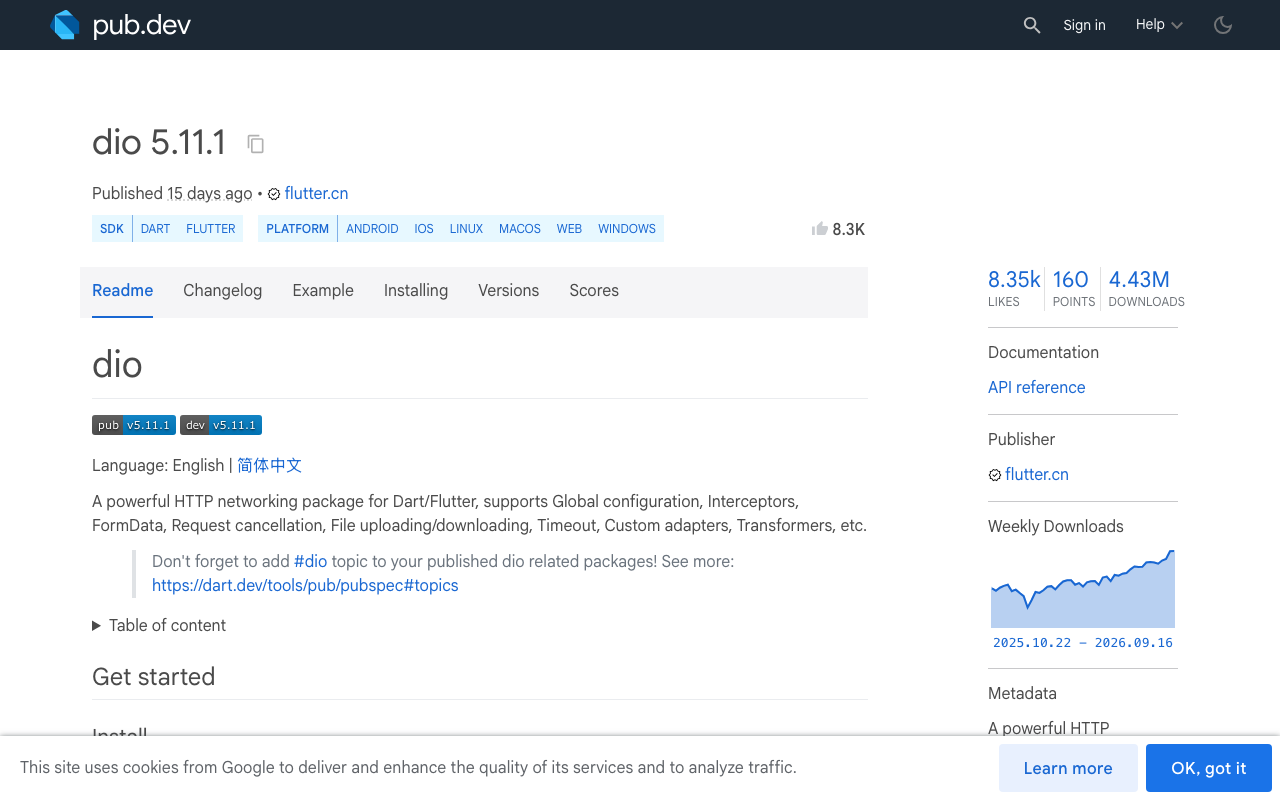Open the dart.dev pubspec topics URL
Screen dimensions: 1280x800
click(305, 586)
